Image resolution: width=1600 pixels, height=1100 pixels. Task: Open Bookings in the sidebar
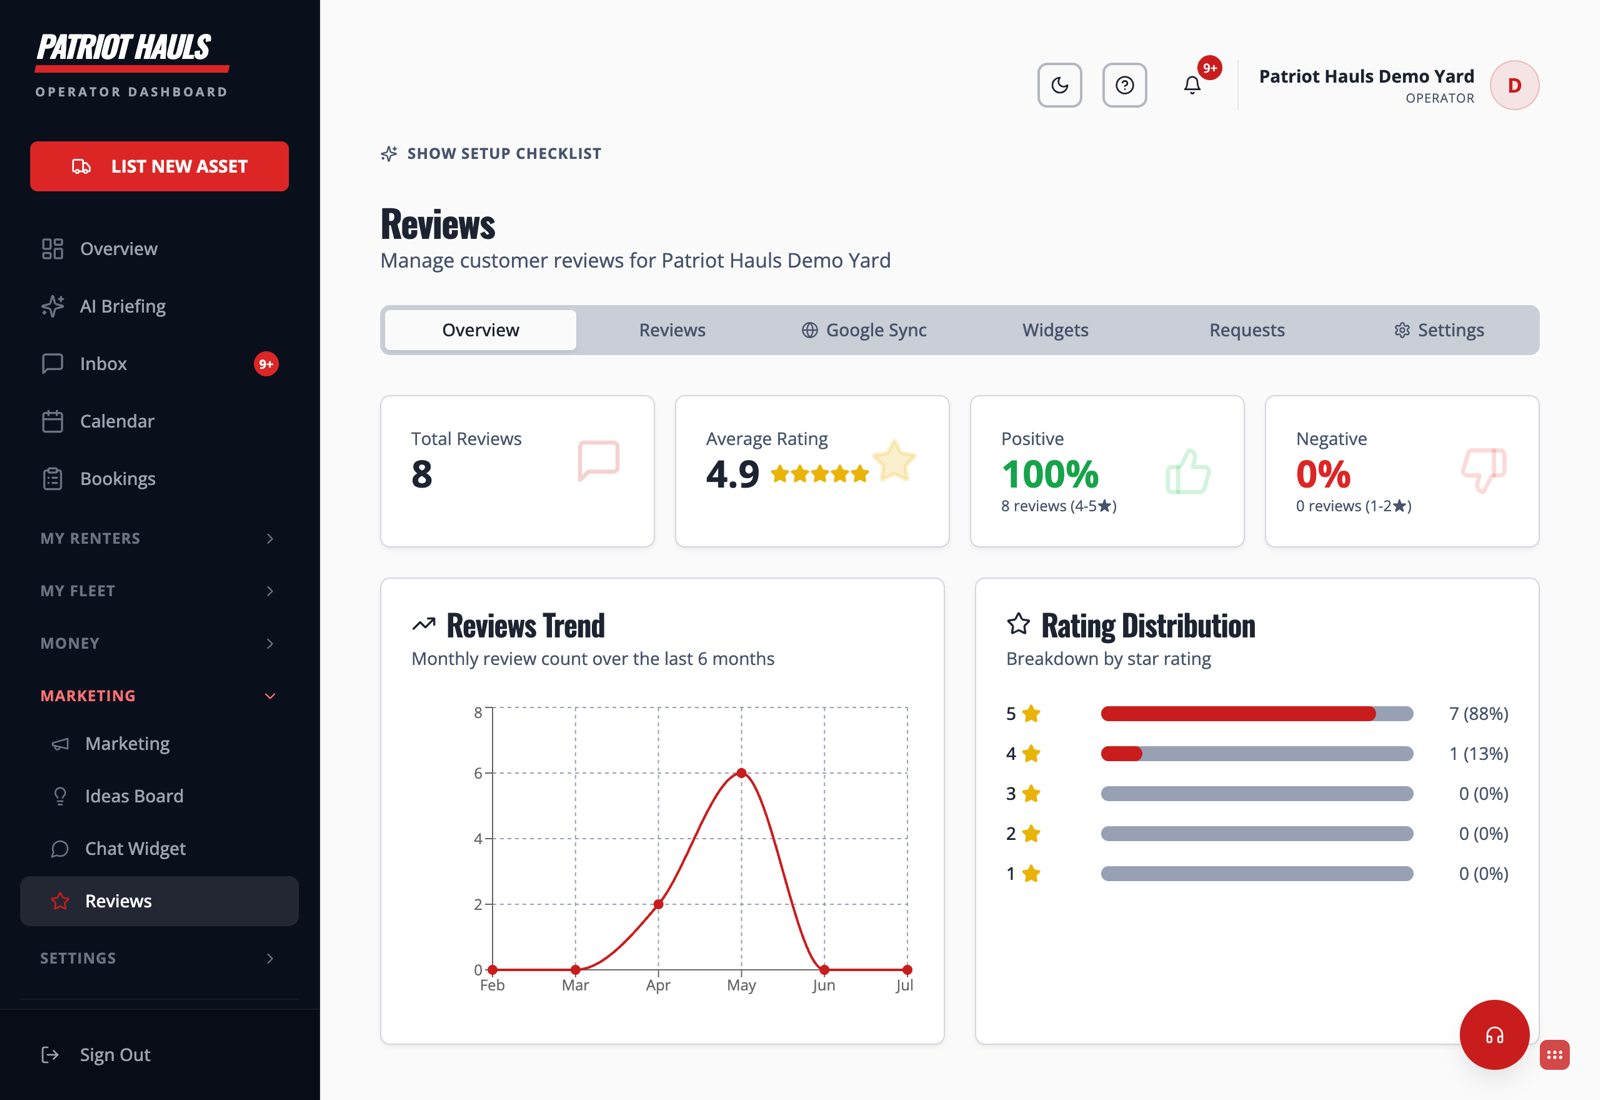160,479
